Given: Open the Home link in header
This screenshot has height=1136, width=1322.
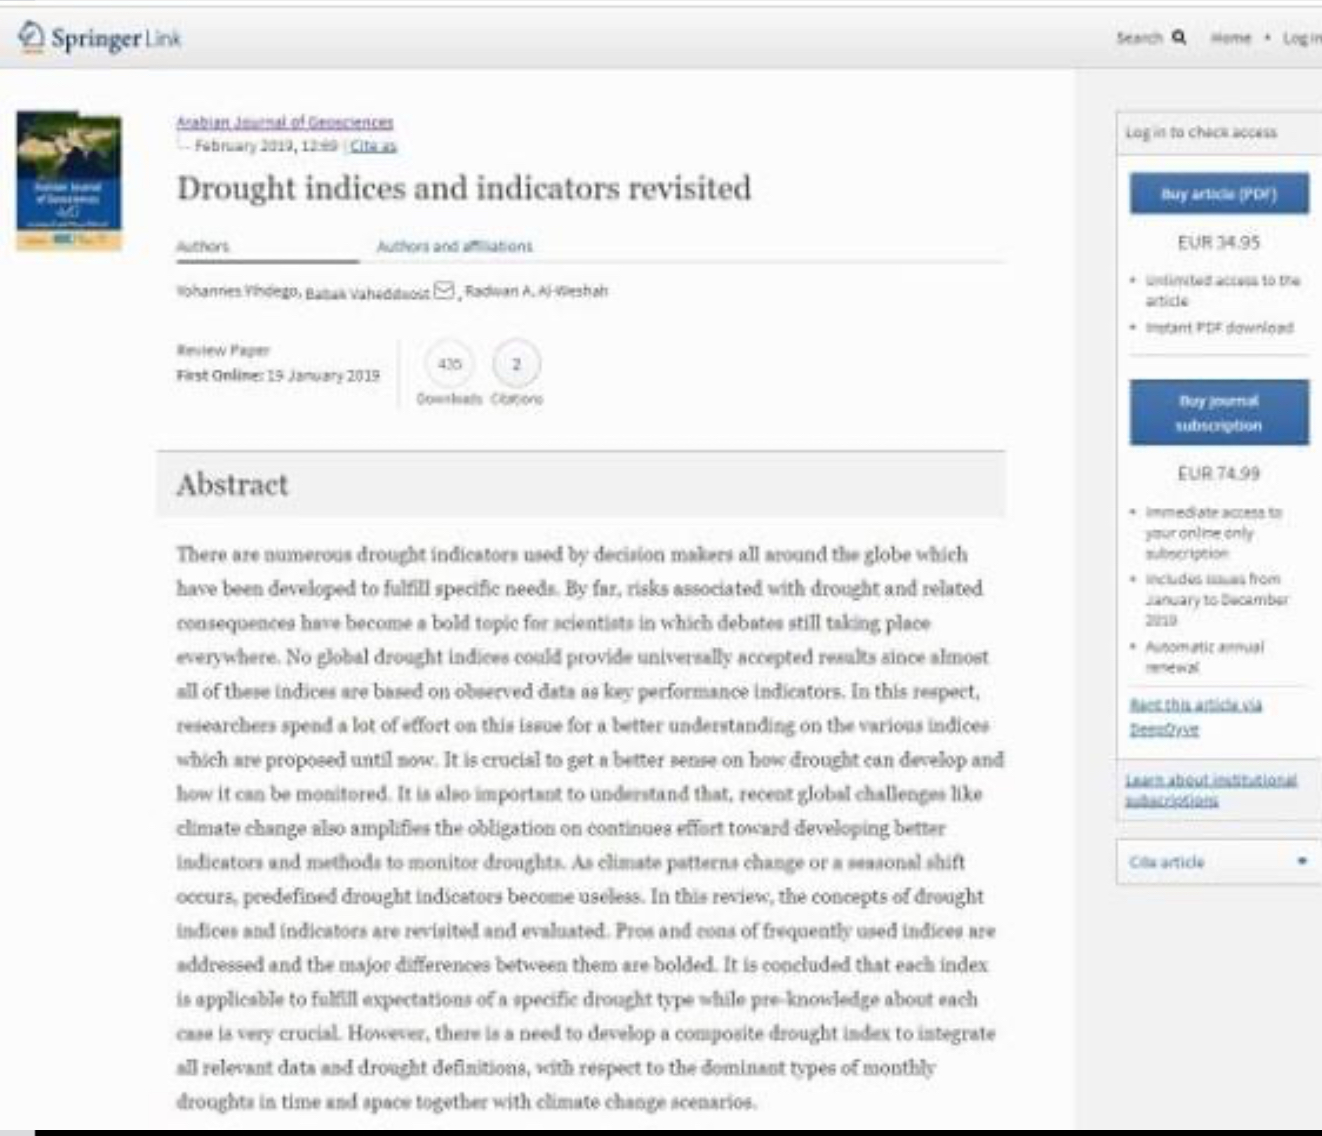Looking at the screenshot, I should click(1231, 38).
